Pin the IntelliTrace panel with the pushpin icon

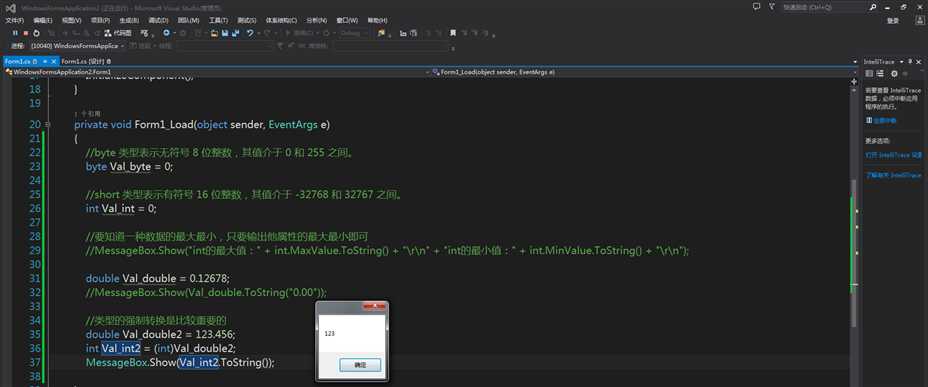click(910, 62)
